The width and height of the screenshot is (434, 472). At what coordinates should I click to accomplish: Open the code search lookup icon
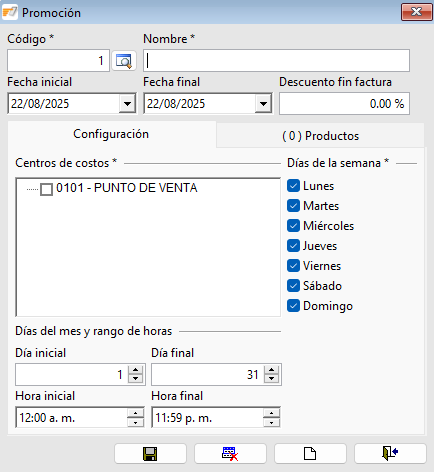(124, 61)
